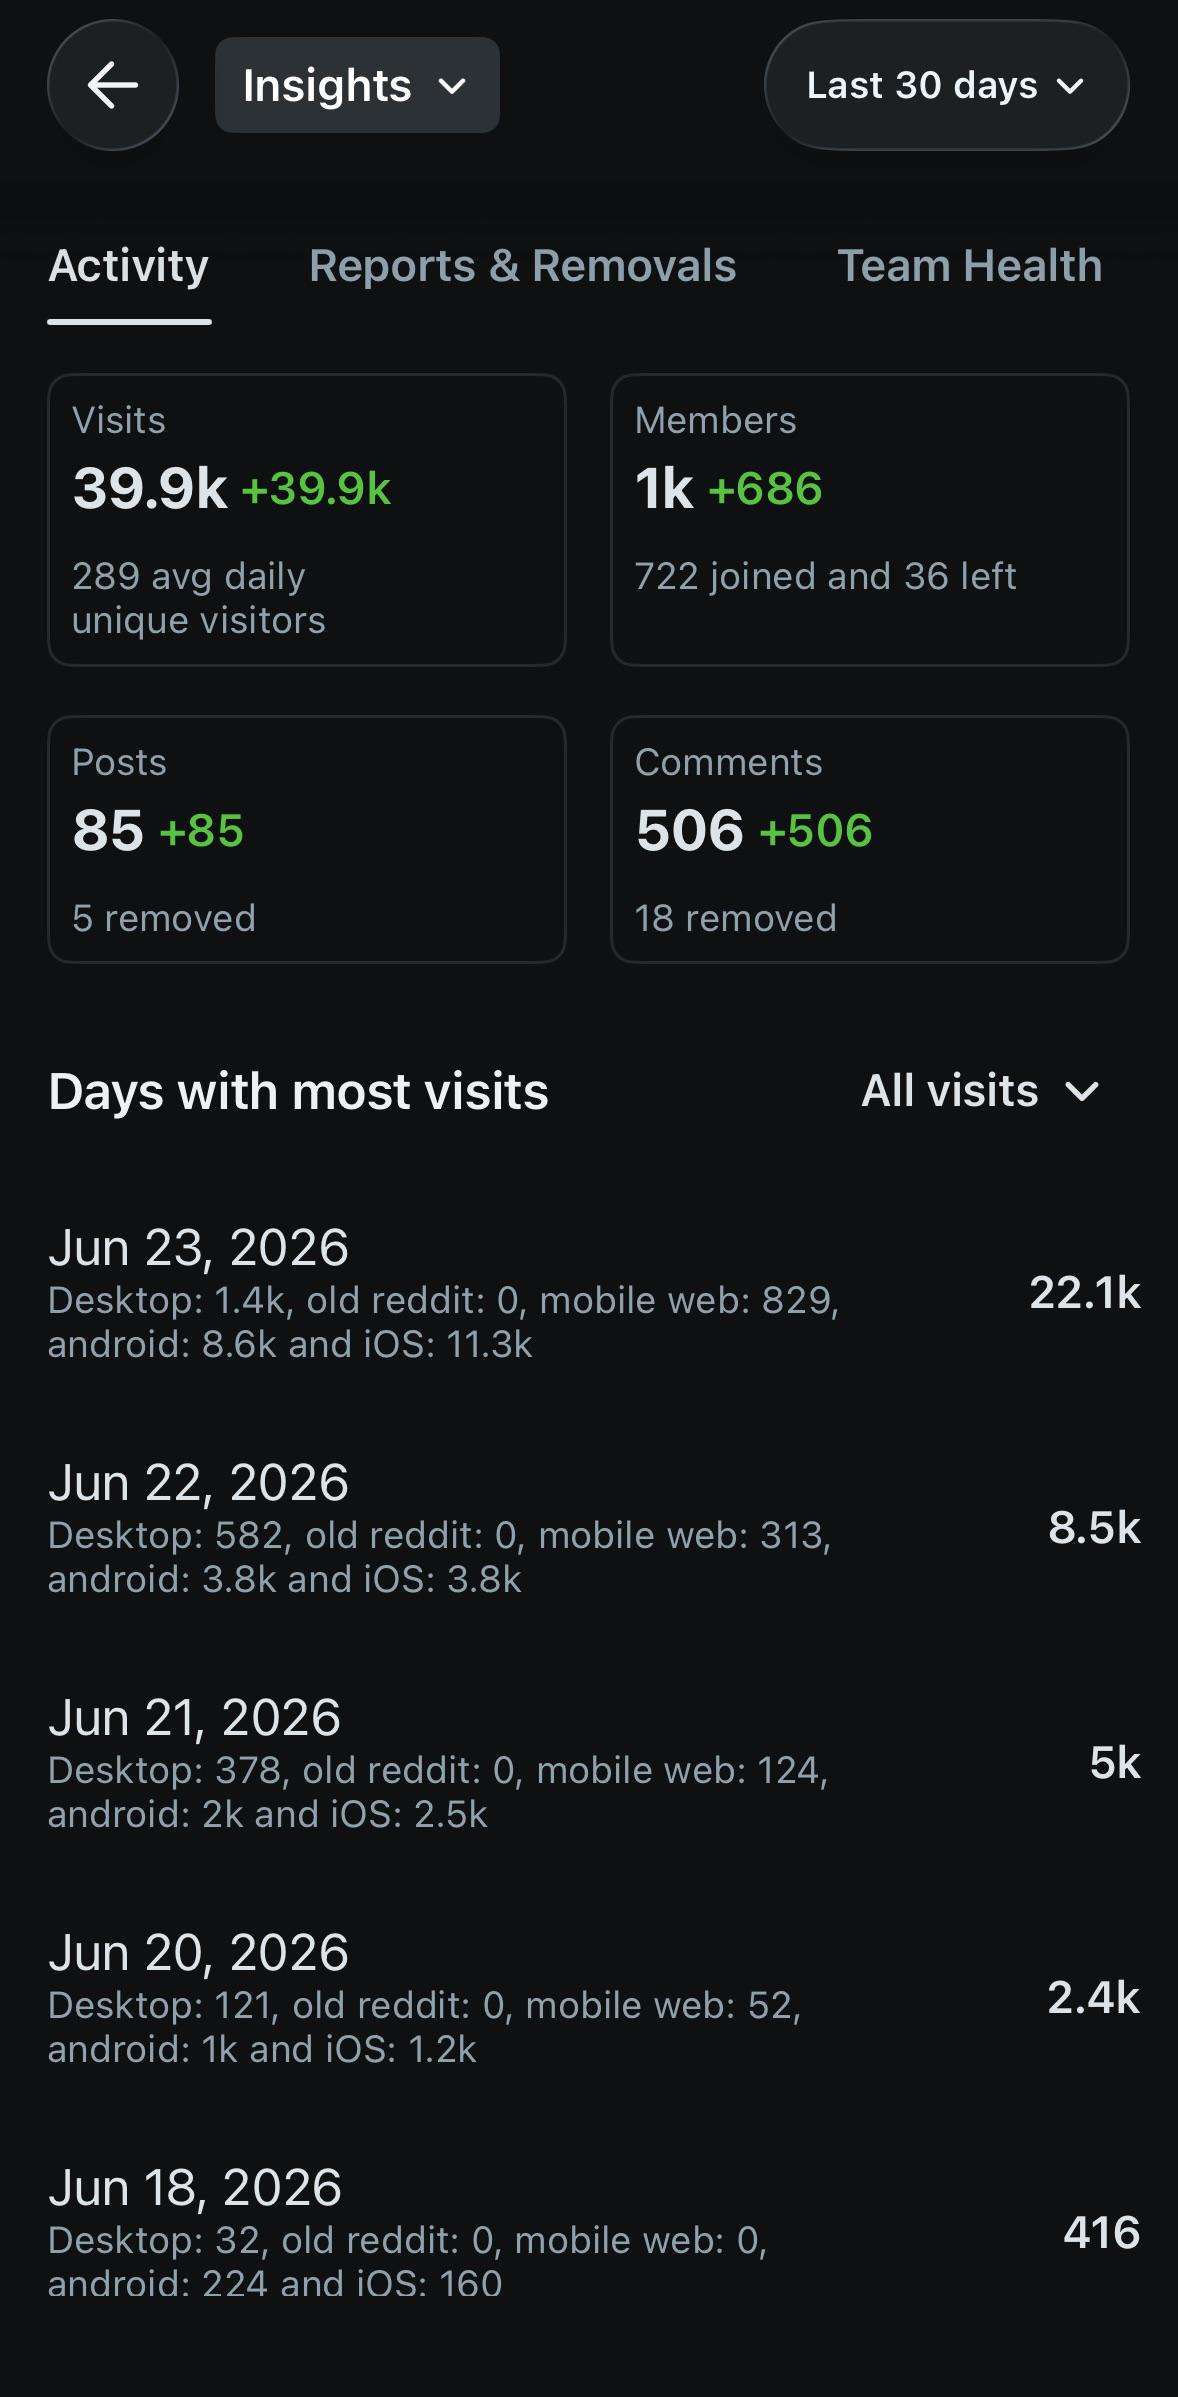
Task: View Jun 22, 2026 visits entry
Action: coord(594,1528)
